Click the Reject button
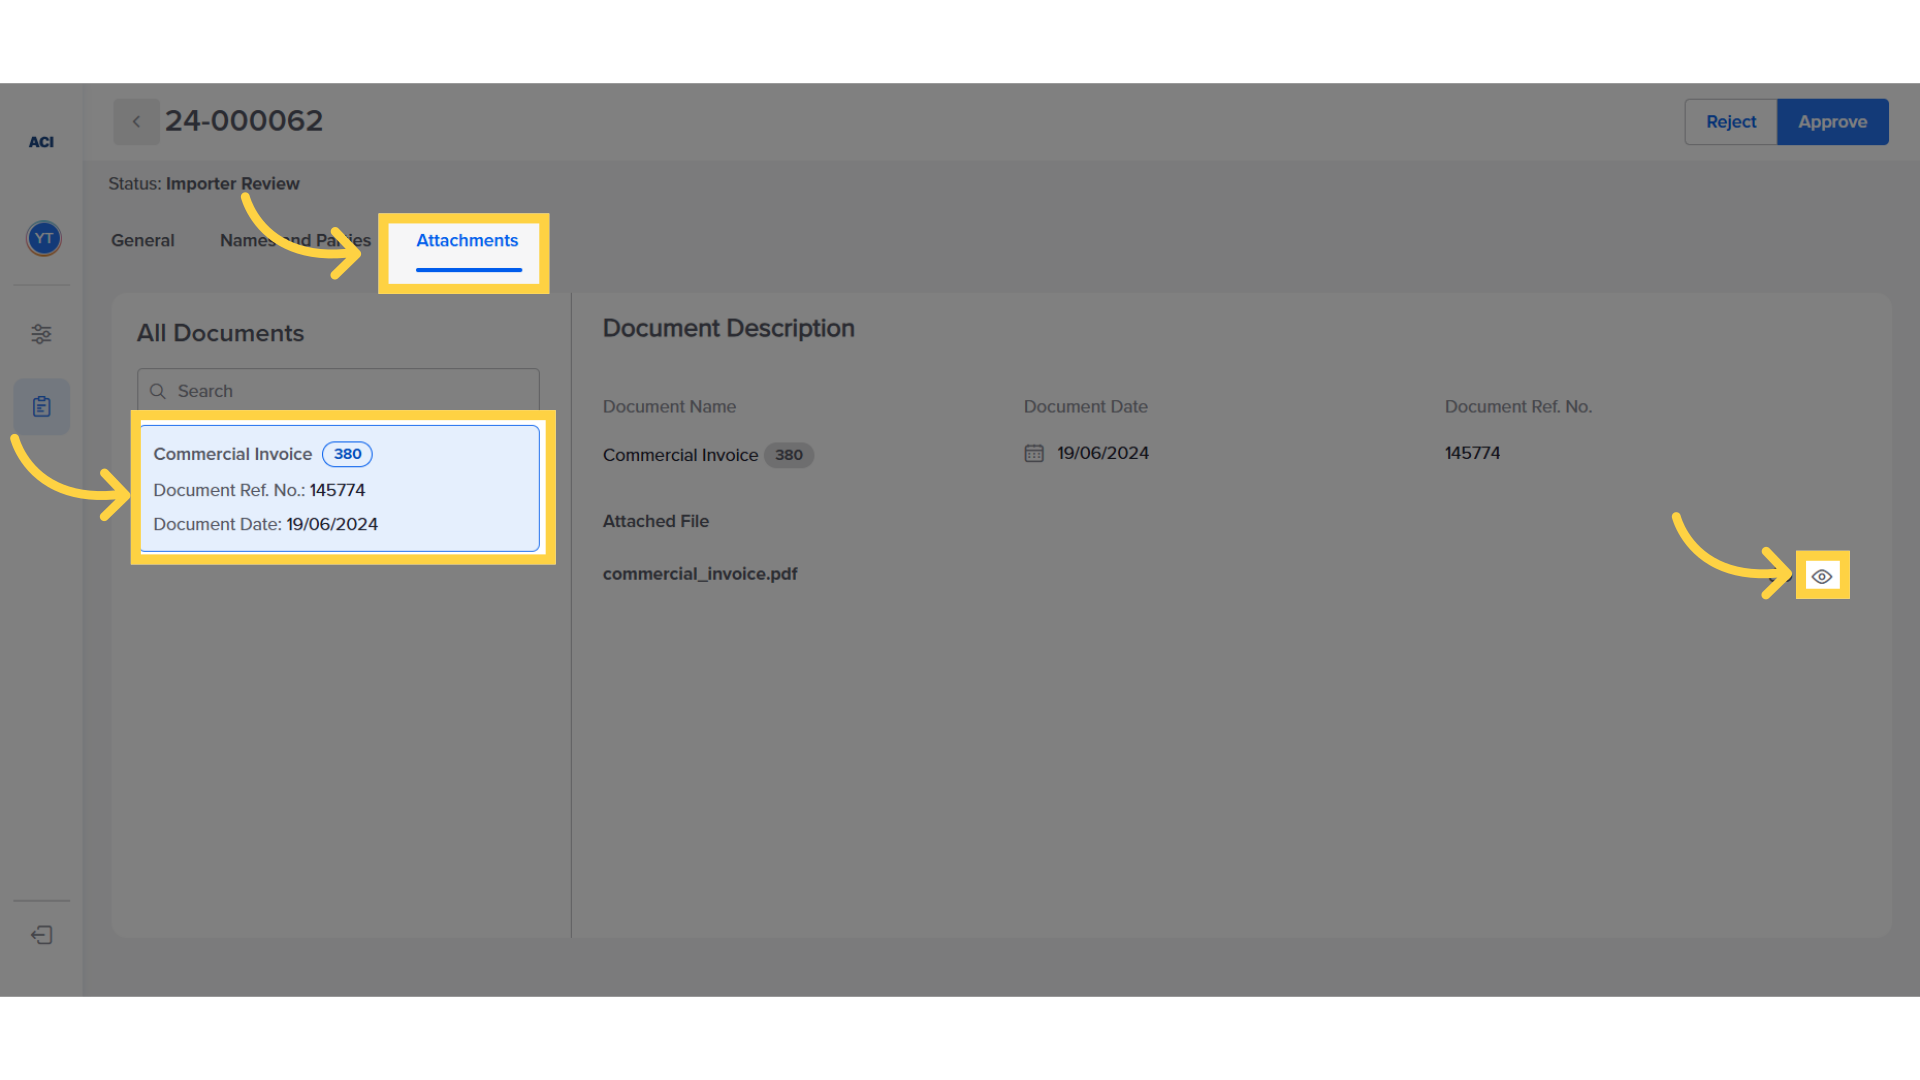The height and width of the screenshot is (1080, 1920). click(x=1731, y=122)
